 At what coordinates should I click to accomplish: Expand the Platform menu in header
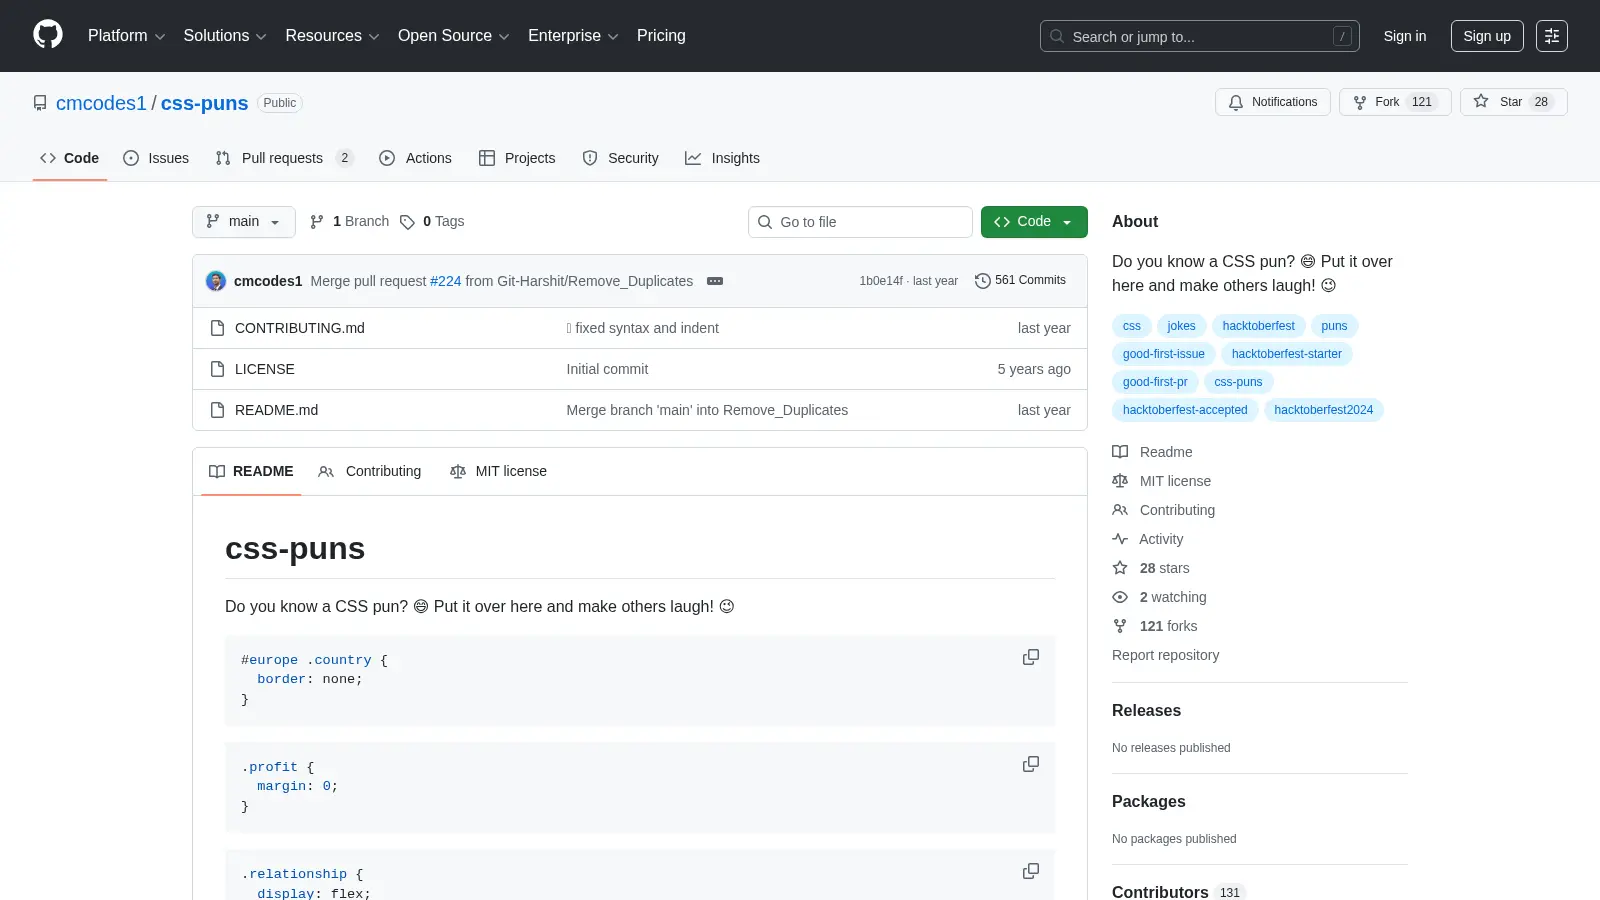pos(127,36)
